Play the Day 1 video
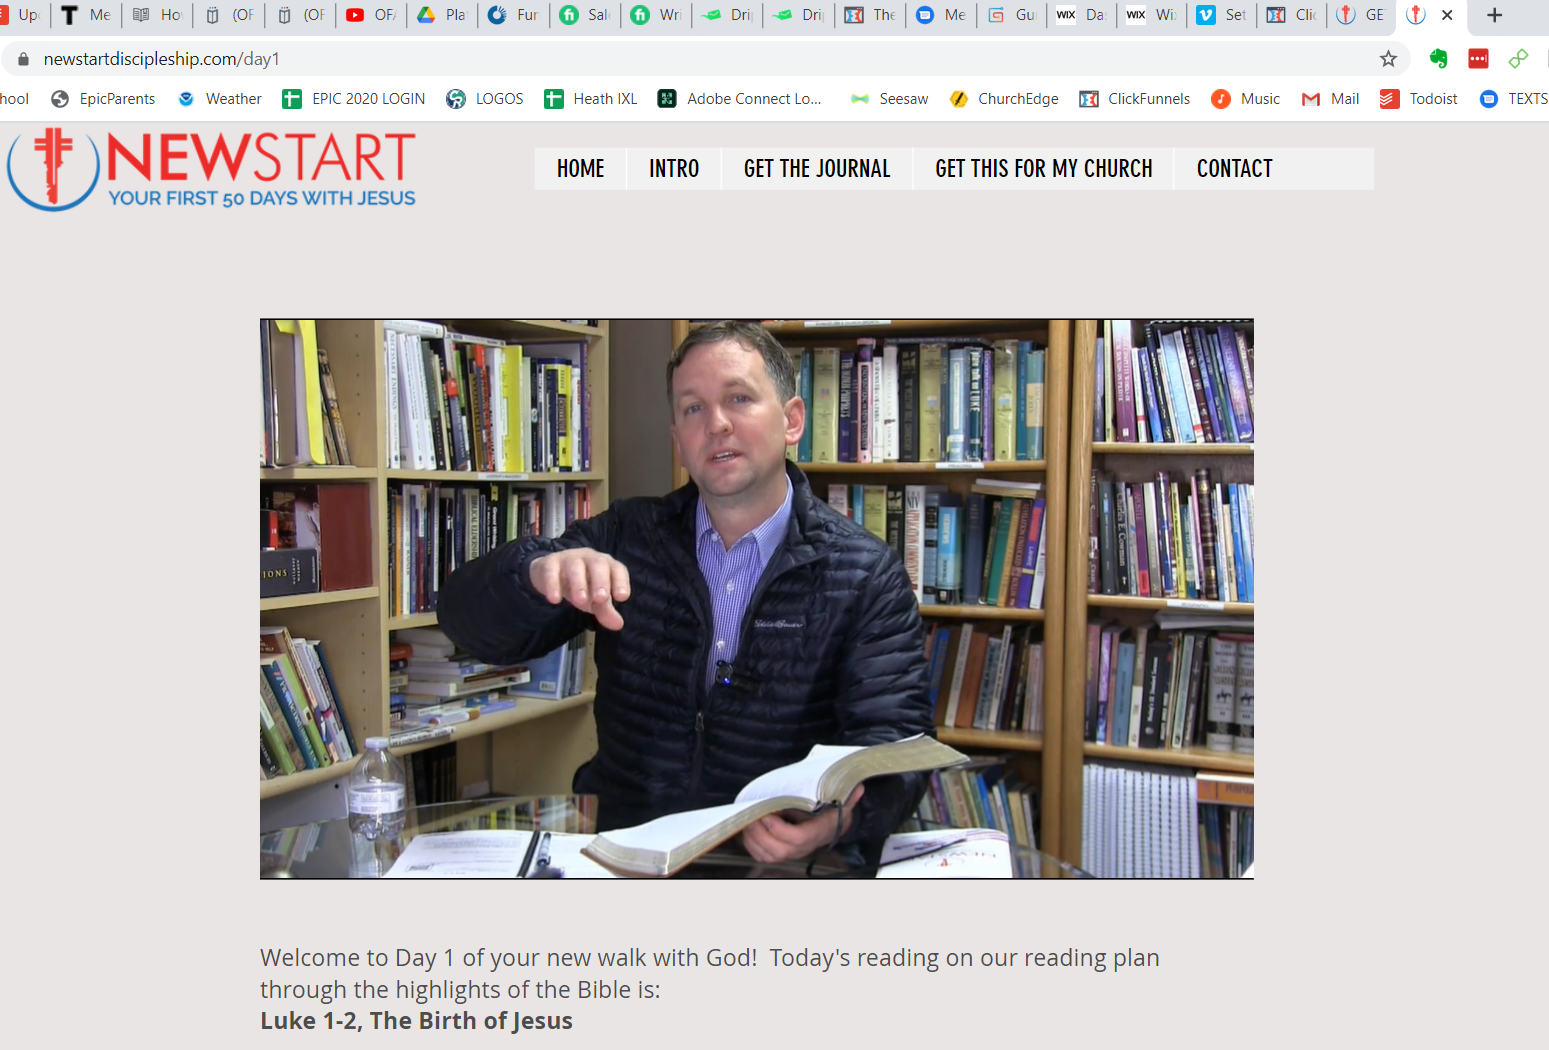1549x1050 pixels. pos(757,599)
